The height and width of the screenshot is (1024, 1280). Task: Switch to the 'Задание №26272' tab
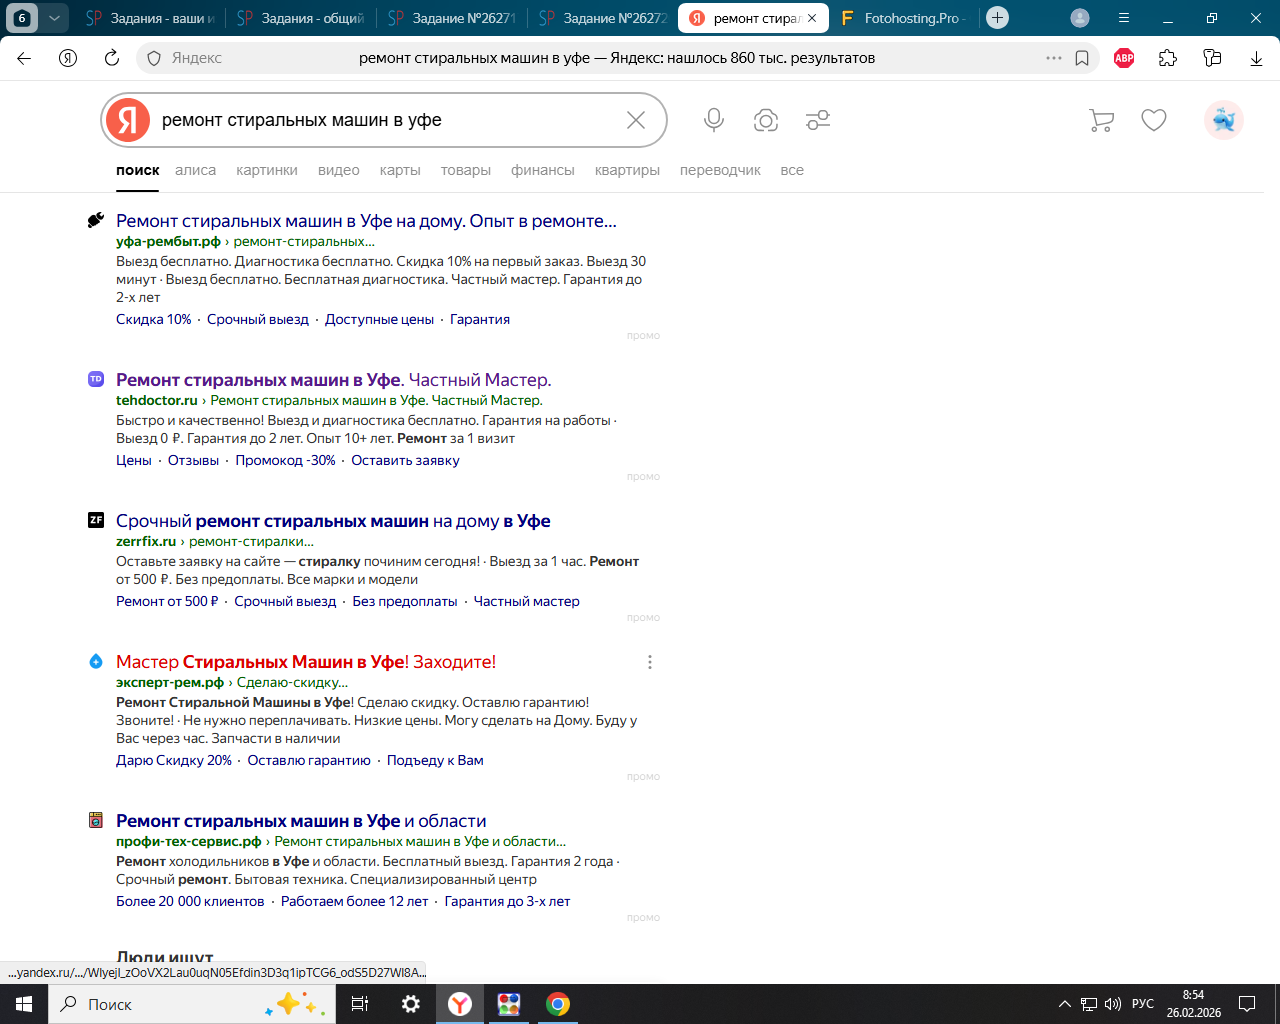pyautogui.click(x=604, y=18)
